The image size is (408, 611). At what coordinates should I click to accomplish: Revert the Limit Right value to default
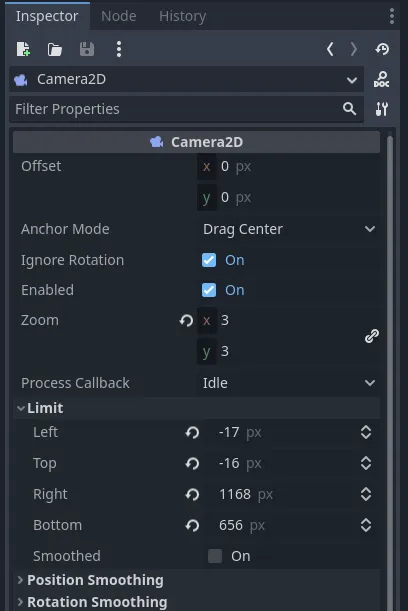(x=192, y=494)
